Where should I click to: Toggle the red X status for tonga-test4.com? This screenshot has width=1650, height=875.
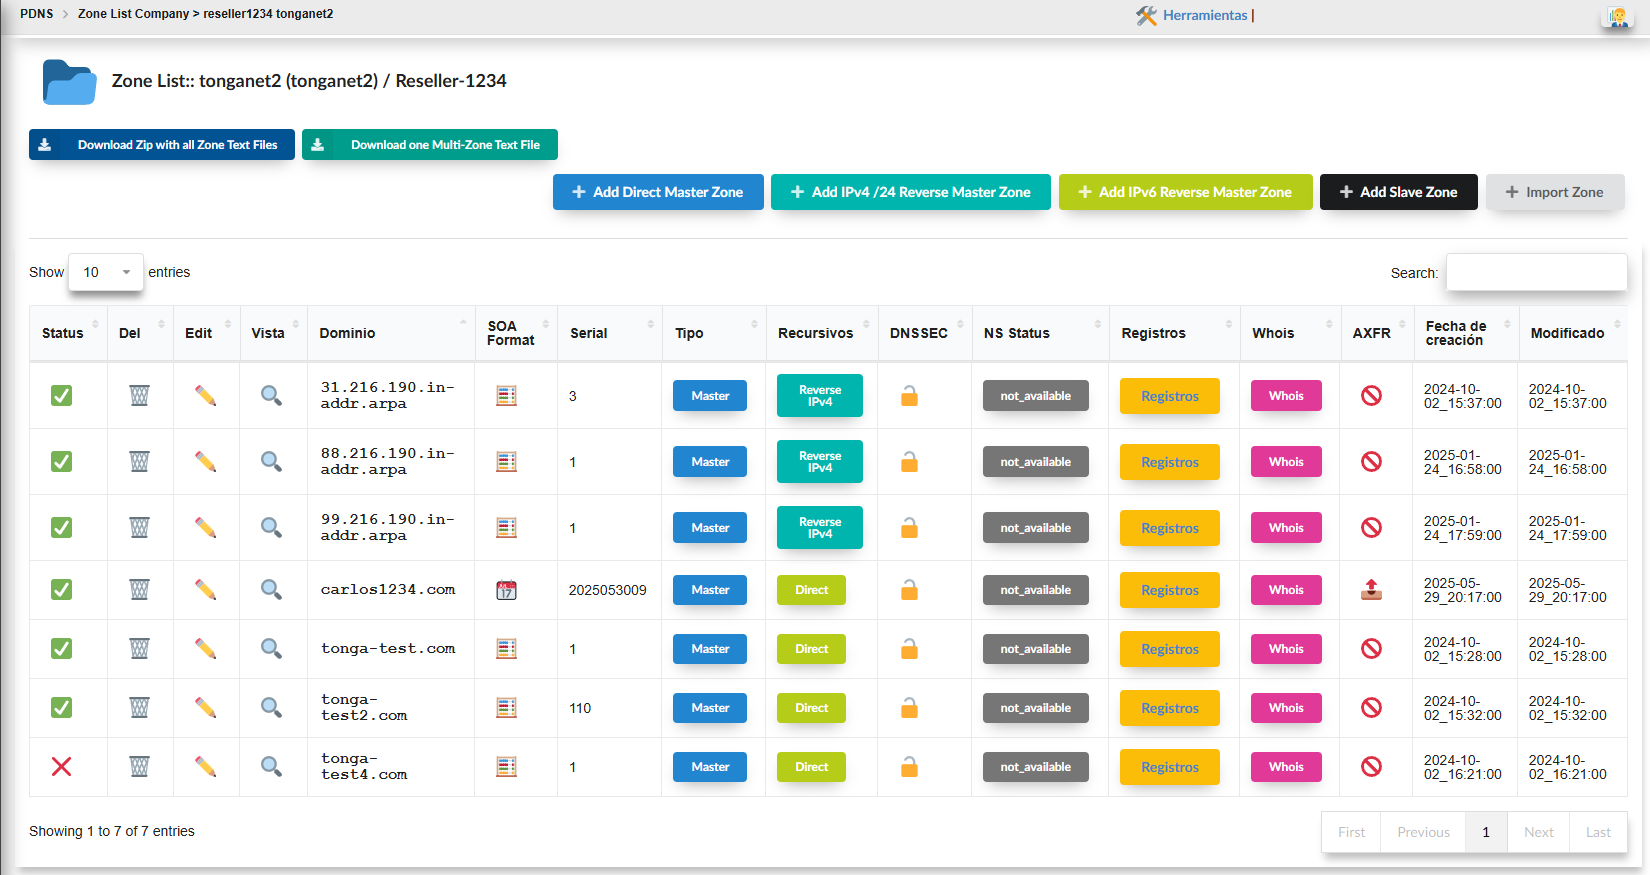[62, 767]
